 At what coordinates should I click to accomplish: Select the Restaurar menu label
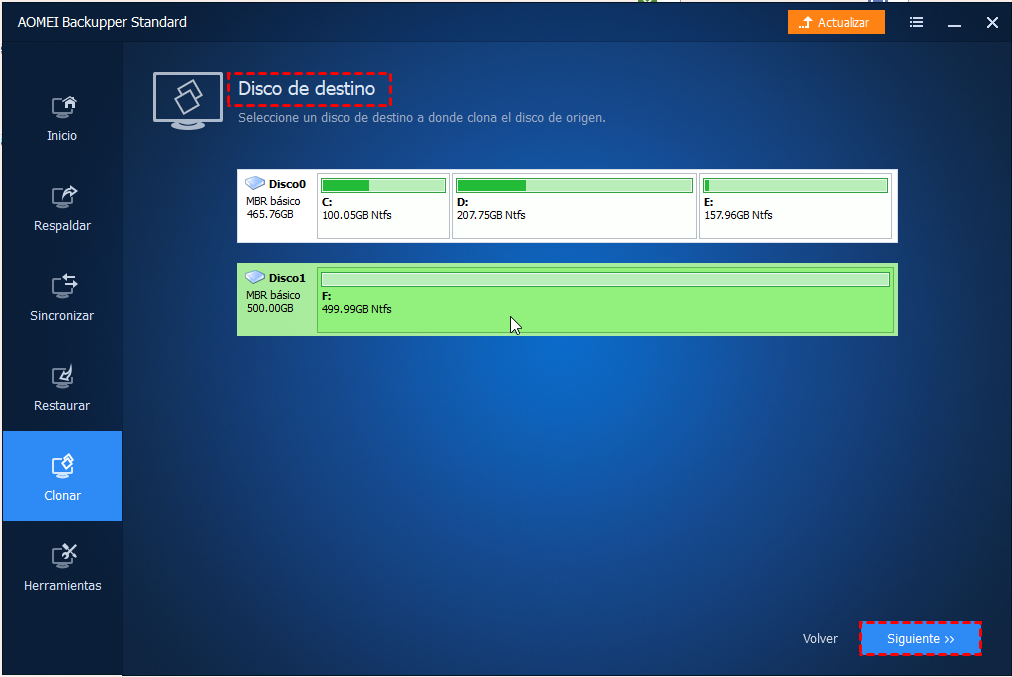62,406
